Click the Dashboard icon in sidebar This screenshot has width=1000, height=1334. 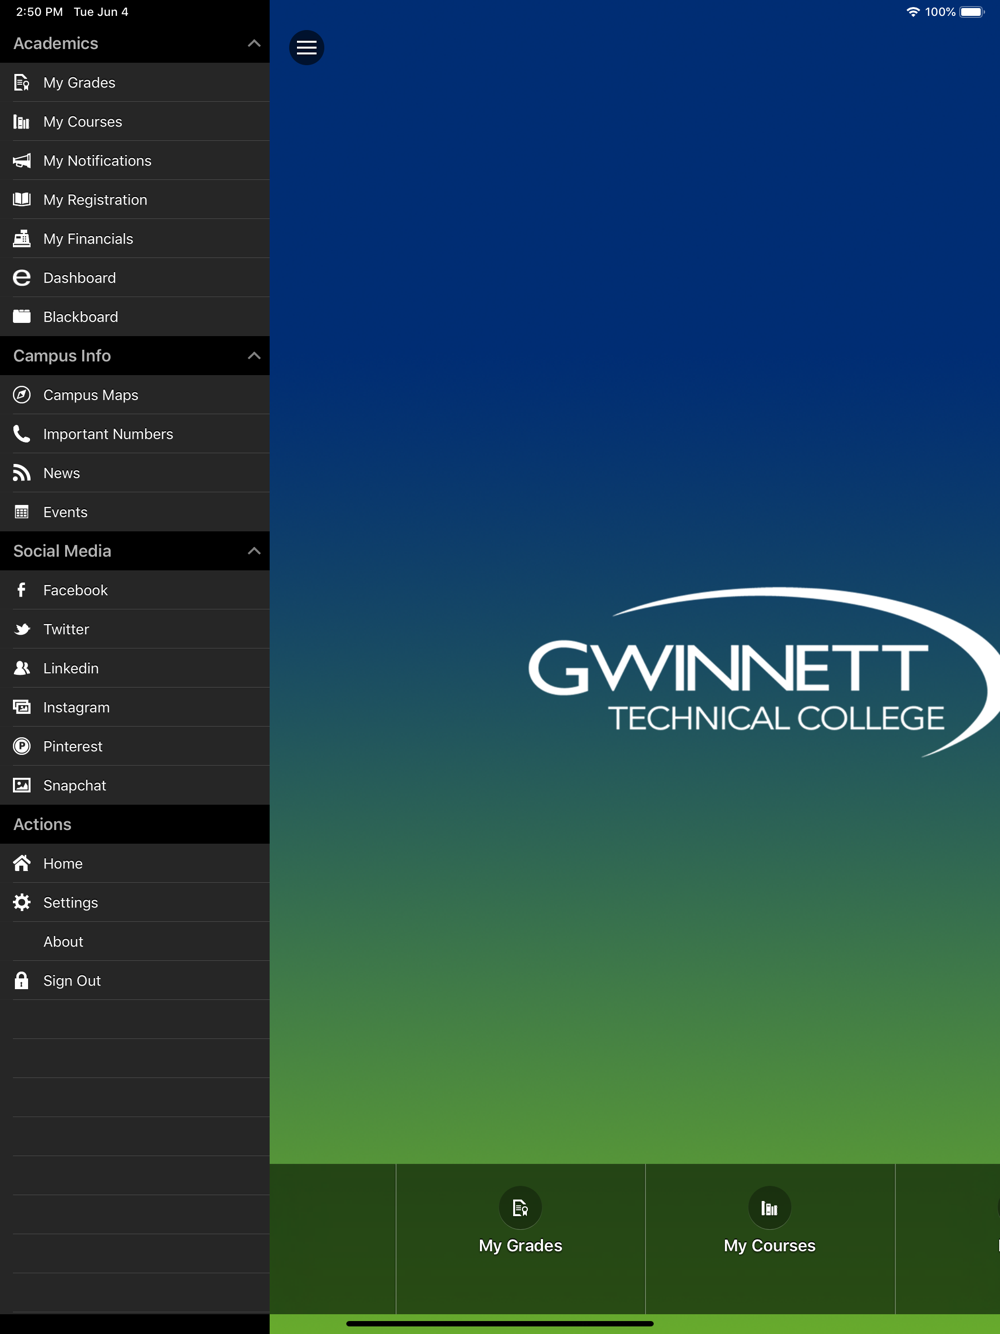coord(21,278)
